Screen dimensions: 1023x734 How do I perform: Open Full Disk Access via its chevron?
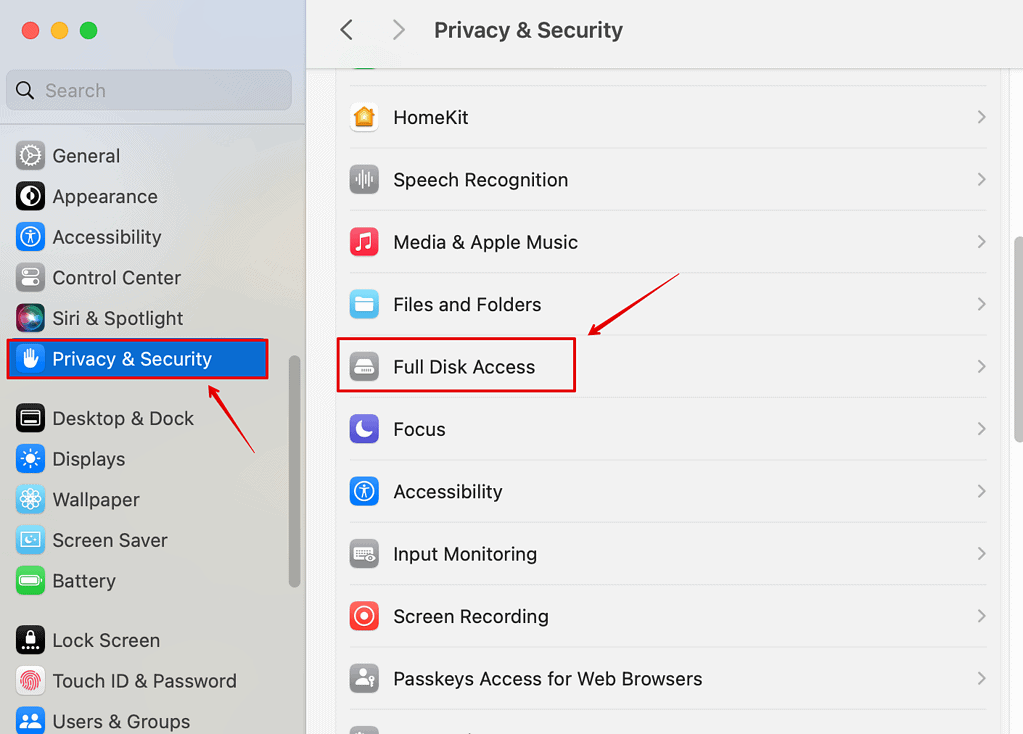pos(981,367)
